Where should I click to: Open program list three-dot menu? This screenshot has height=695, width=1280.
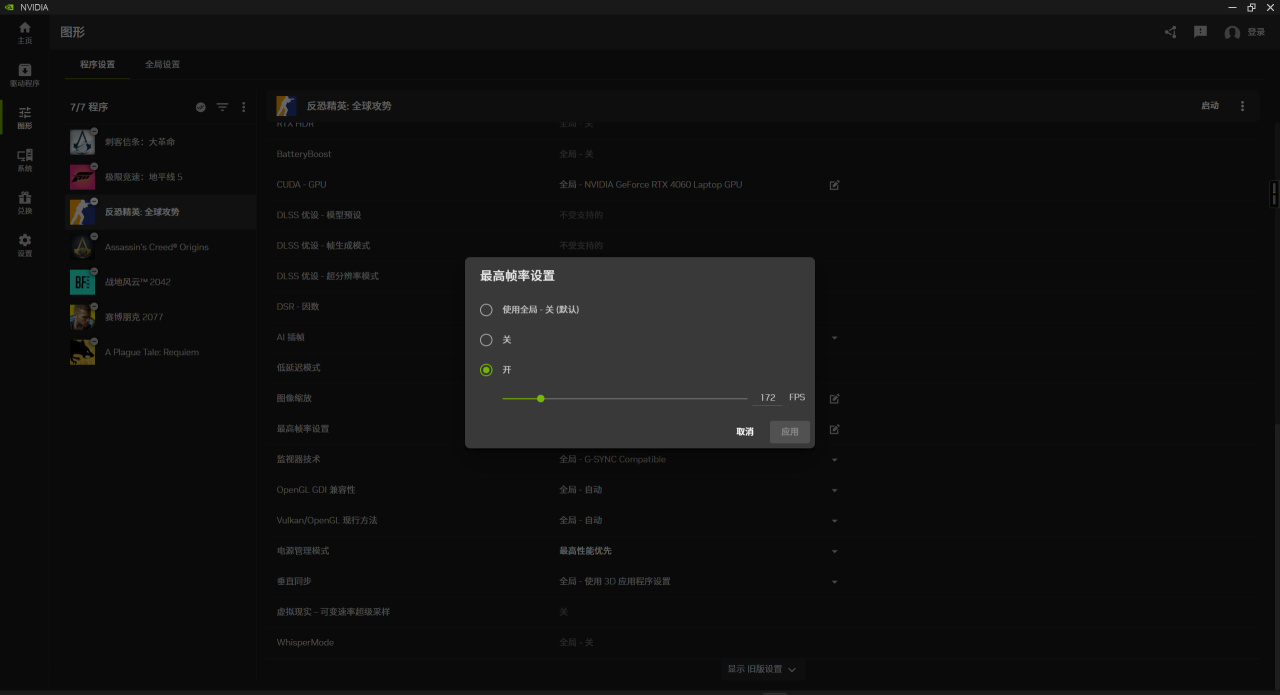click(x=244, y=107)
